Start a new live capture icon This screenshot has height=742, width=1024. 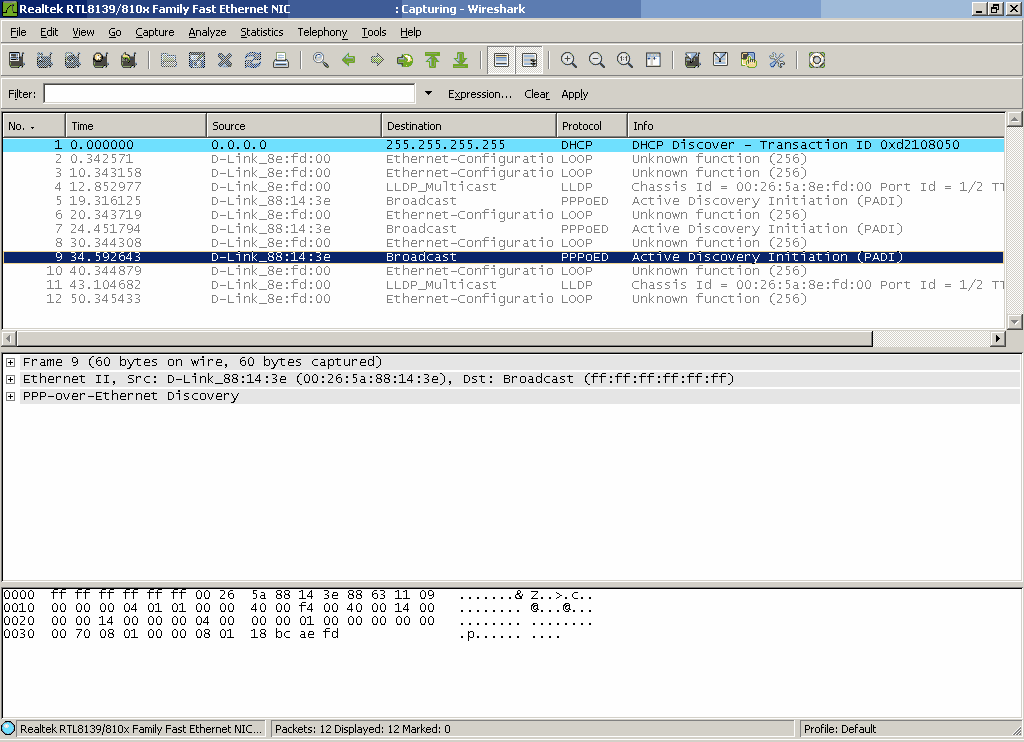tap(72, 60)
